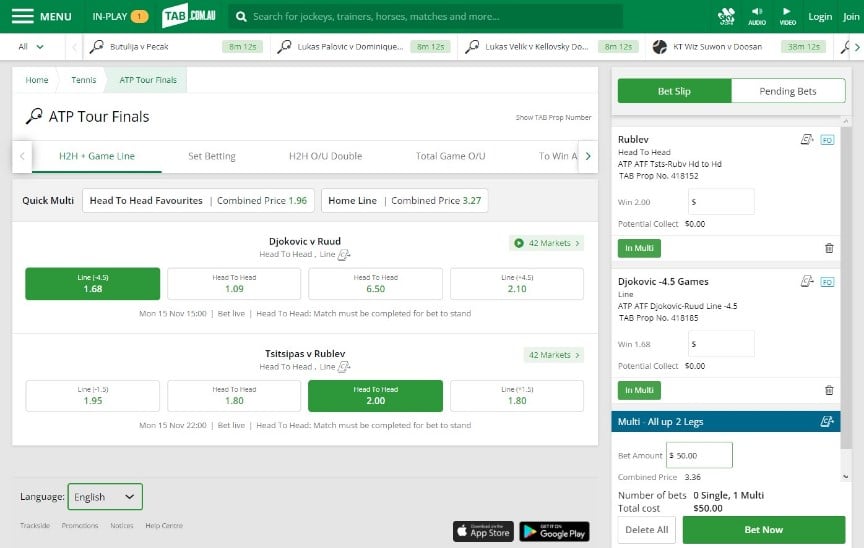Switch to Total Game O/U tab
Image resolution: width=864 pixels, height=548 pixels.
(x=450, y=156)
